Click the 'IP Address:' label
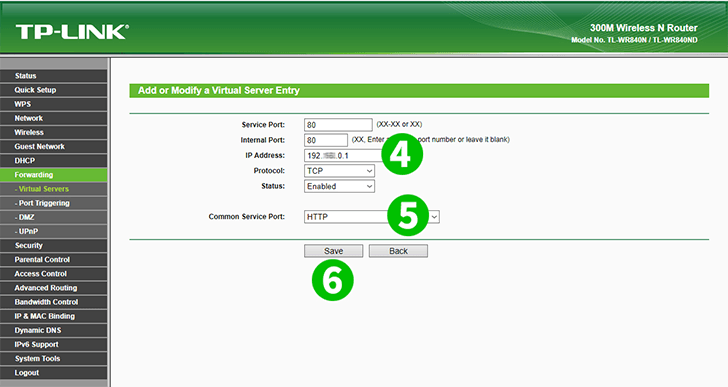This screenshot has width=728, height=387. pos(265,155)
